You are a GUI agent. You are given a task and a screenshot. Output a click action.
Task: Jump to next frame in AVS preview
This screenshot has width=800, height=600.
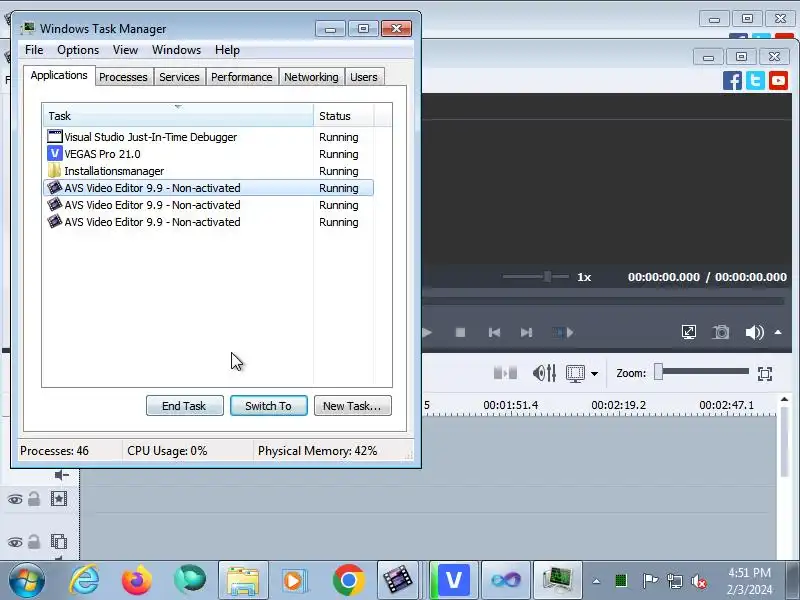coord(527,333)
